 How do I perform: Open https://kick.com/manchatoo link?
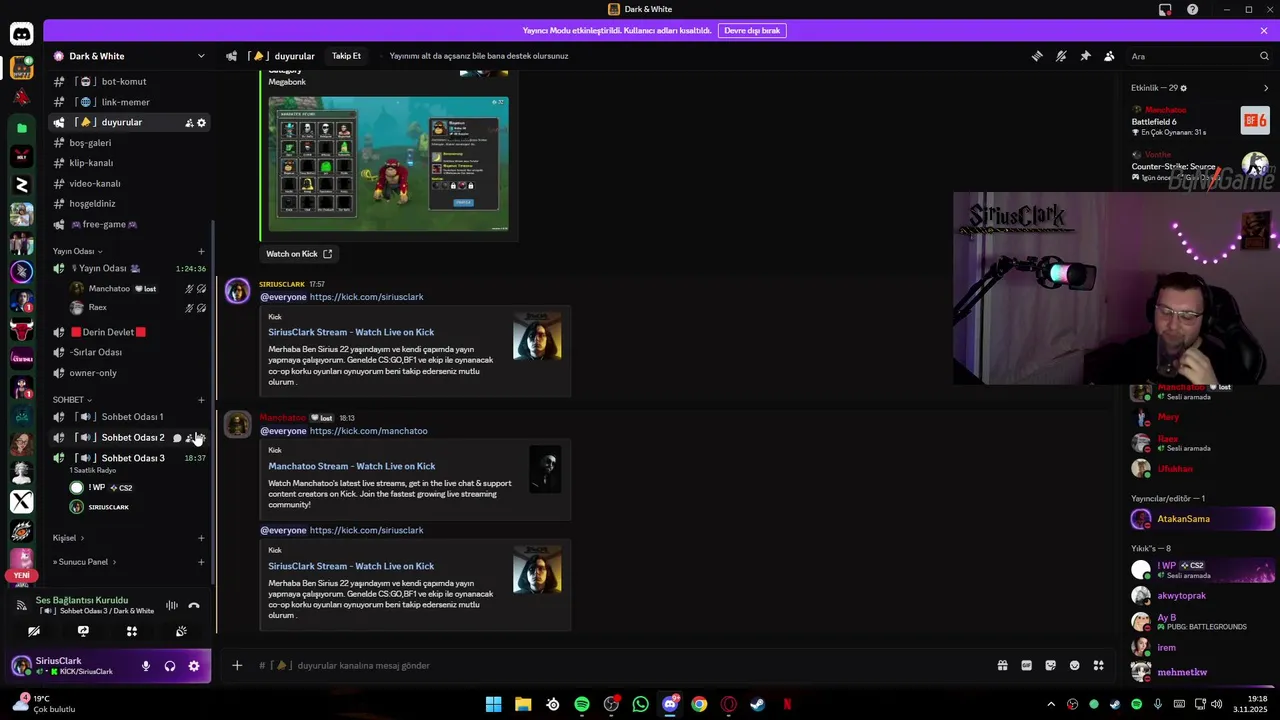click(x=368, y=431)
